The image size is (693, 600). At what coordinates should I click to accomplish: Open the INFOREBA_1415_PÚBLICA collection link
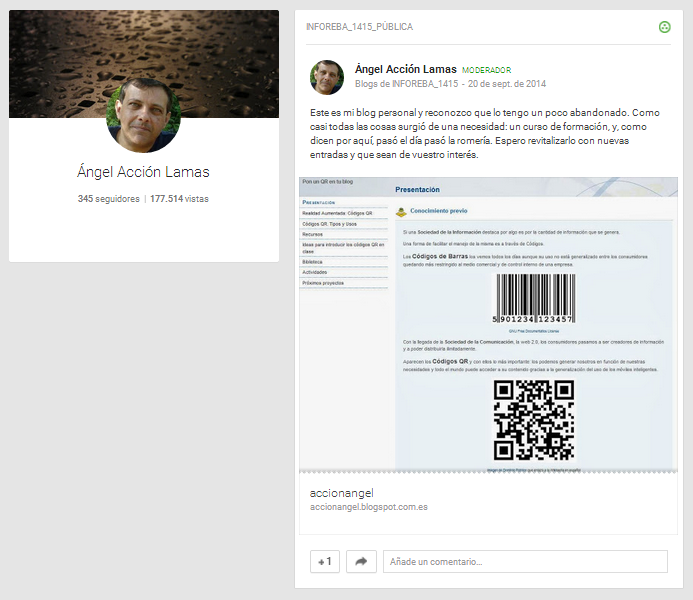click(x=359, y=27)
